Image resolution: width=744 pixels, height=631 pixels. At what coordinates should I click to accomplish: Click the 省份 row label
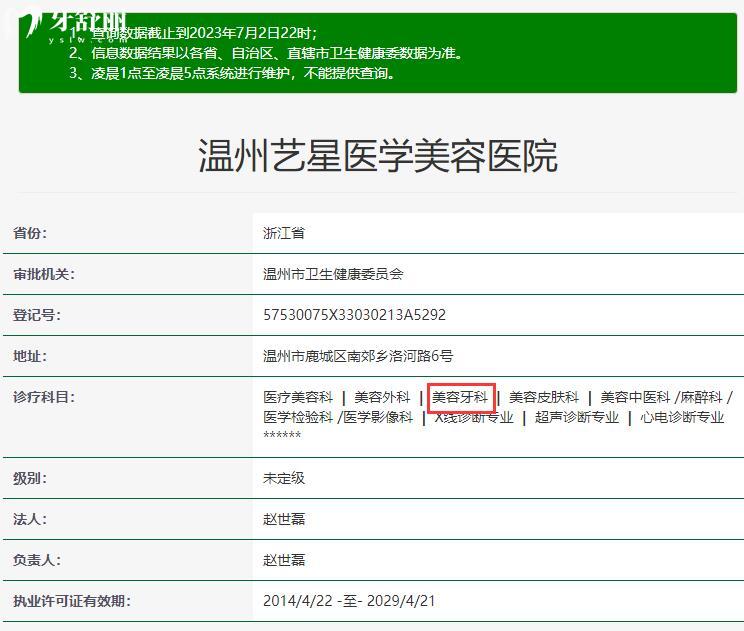click(x=30, y=233)
